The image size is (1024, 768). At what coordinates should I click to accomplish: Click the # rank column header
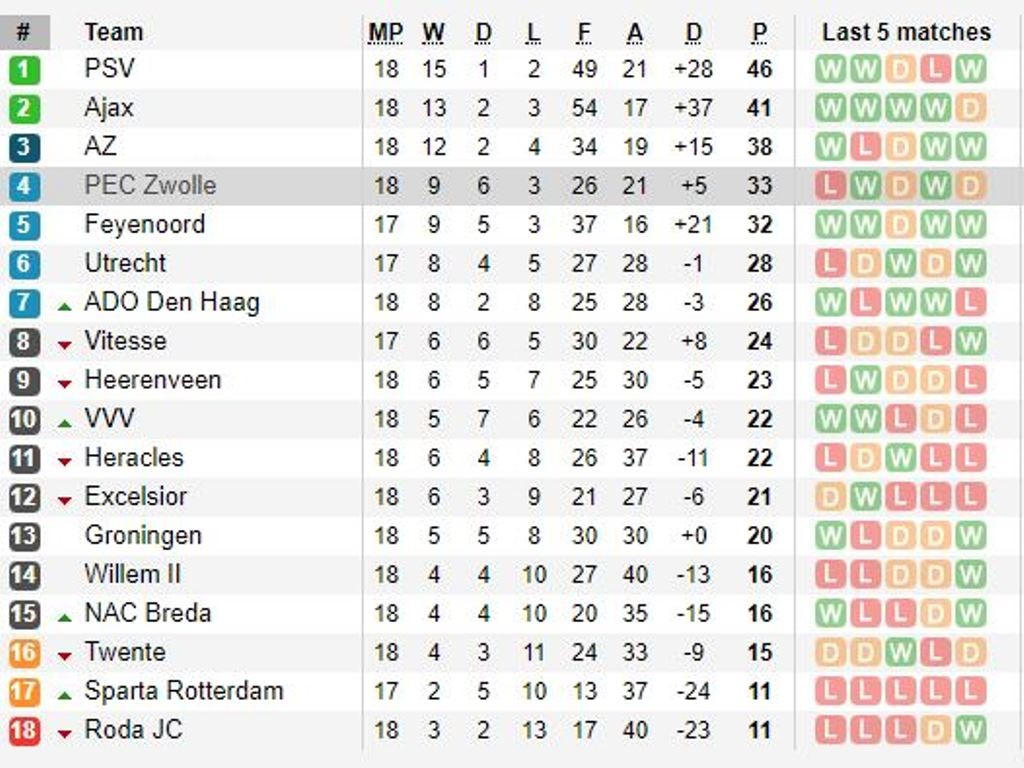[24, 32]
